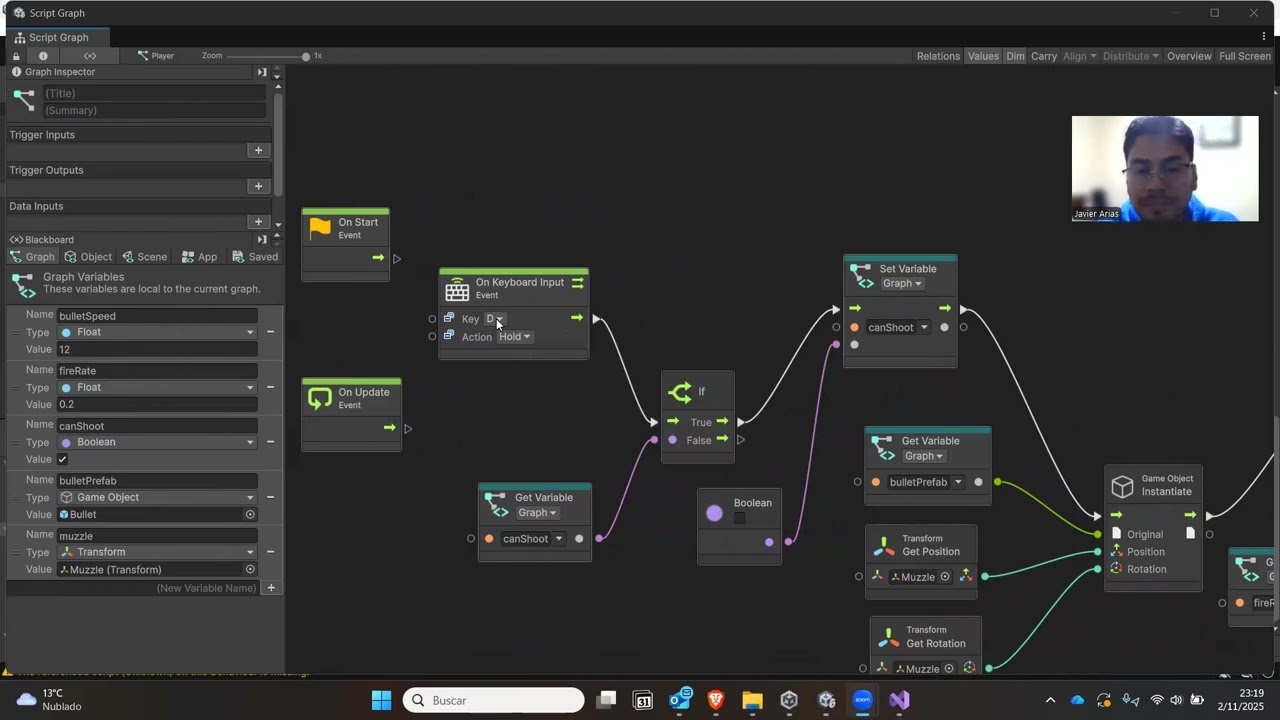Screen dimensions: 1280x720
Task: Open the Script Graph window options menu
Action: click(1264, 37)
